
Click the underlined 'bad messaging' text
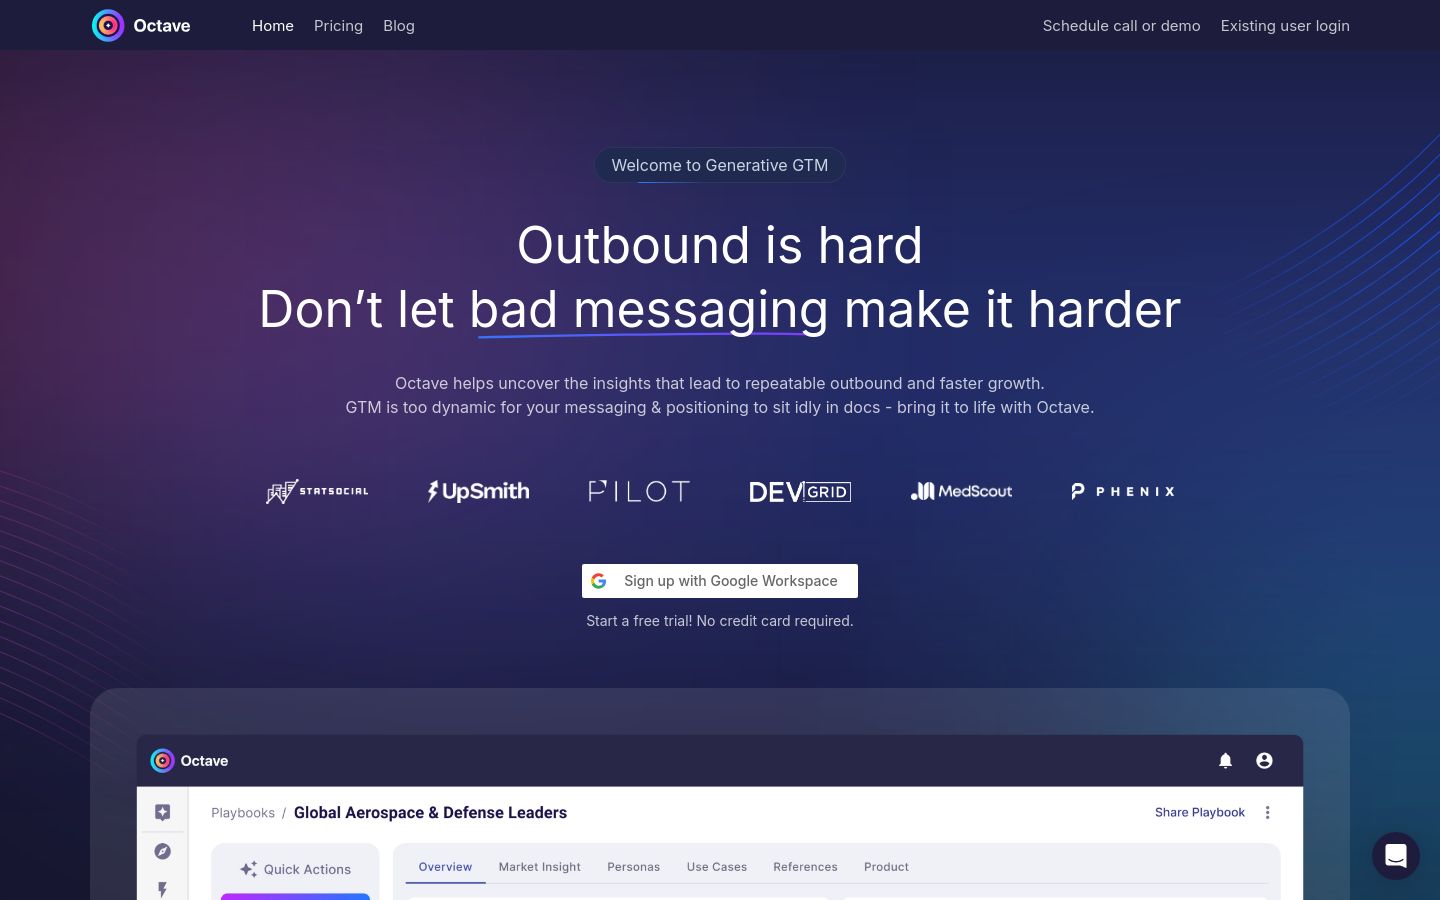[649, 310]
